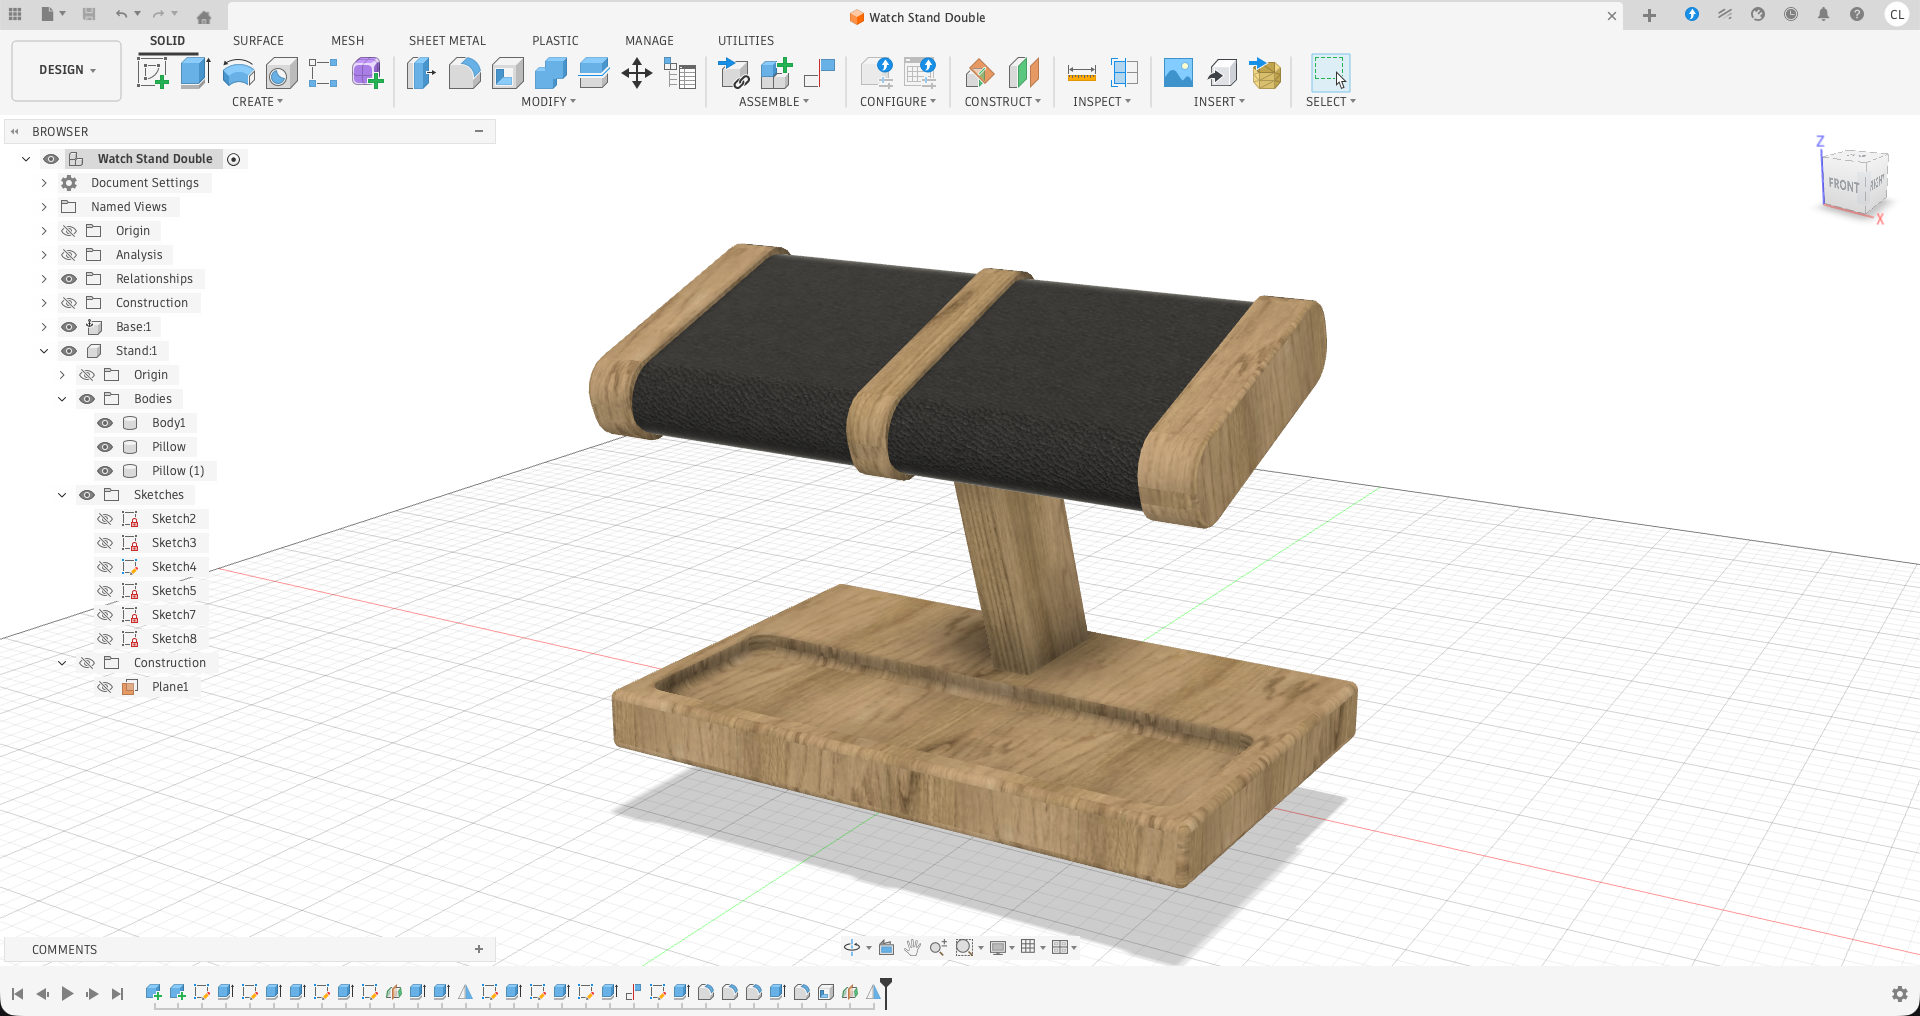
Task: Show Sketch2 using its eye icon
Action: coord(105,519)
